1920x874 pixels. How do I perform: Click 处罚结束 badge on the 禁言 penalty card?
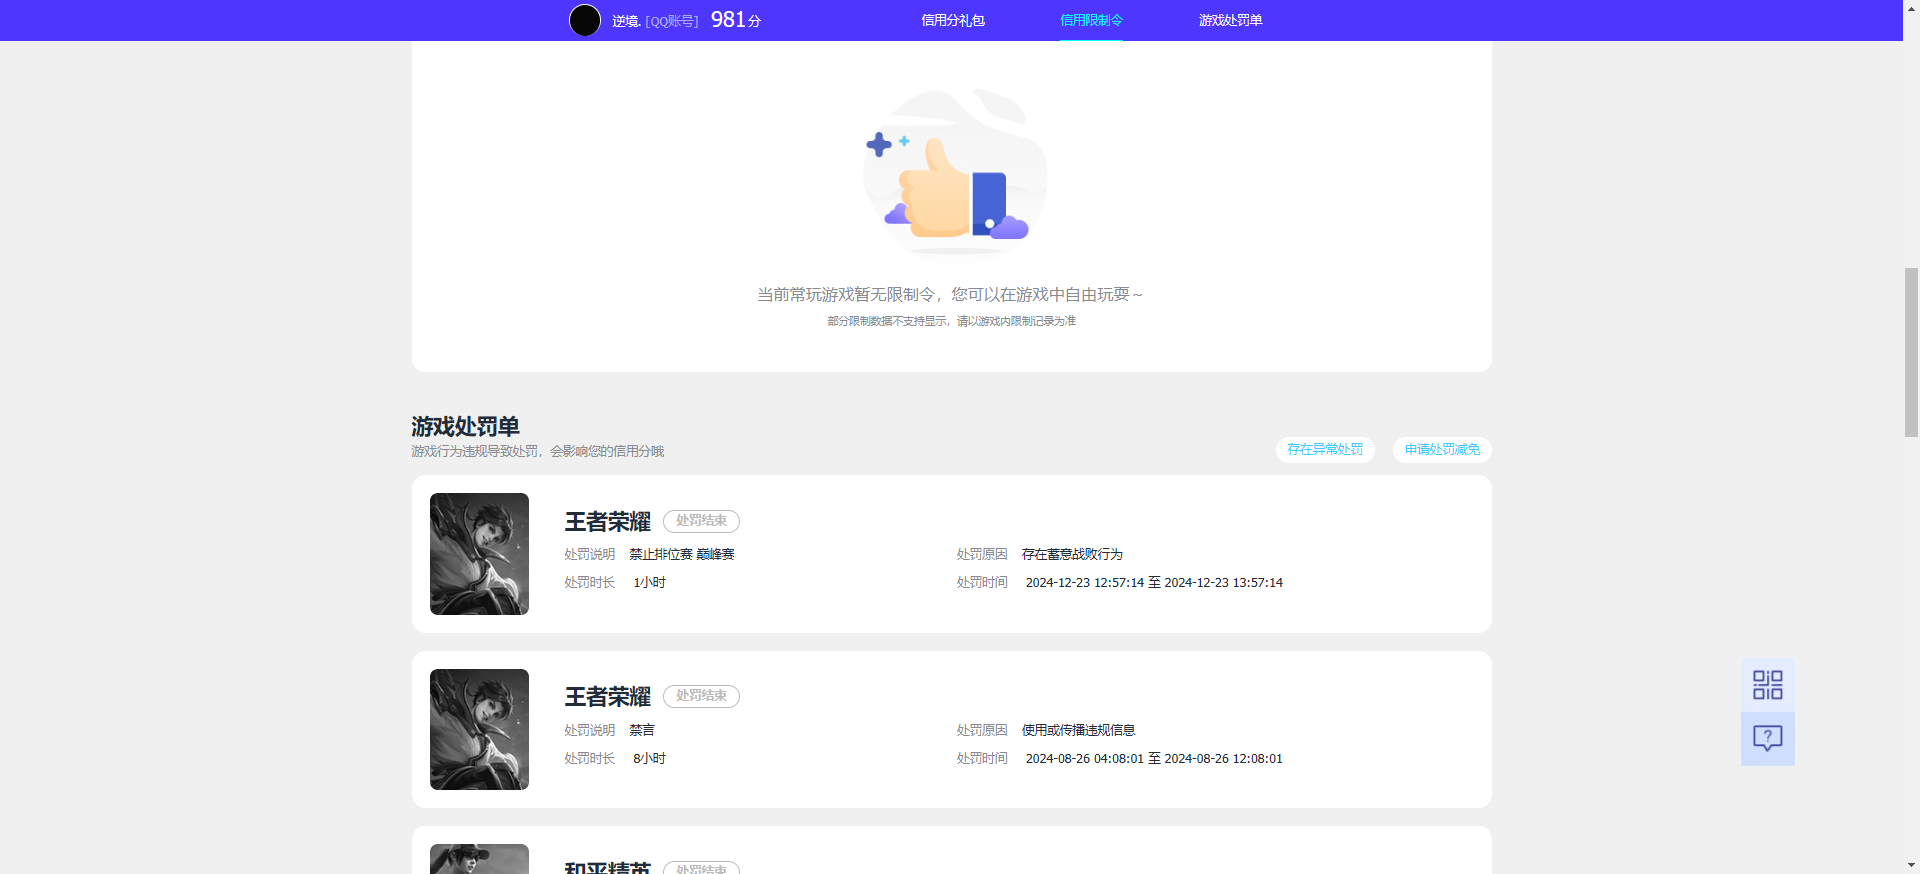[701, 696]
